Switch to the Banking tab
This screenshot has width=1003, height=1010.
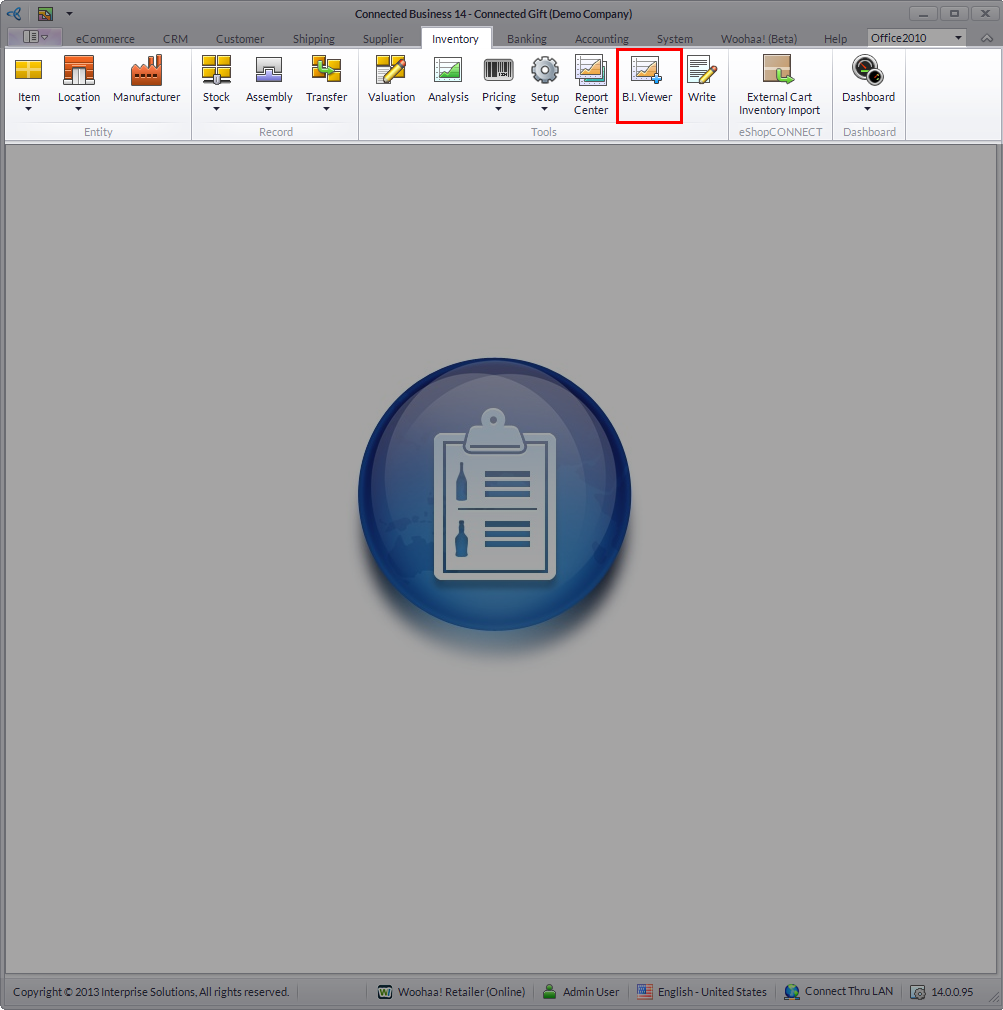point(526,39)
